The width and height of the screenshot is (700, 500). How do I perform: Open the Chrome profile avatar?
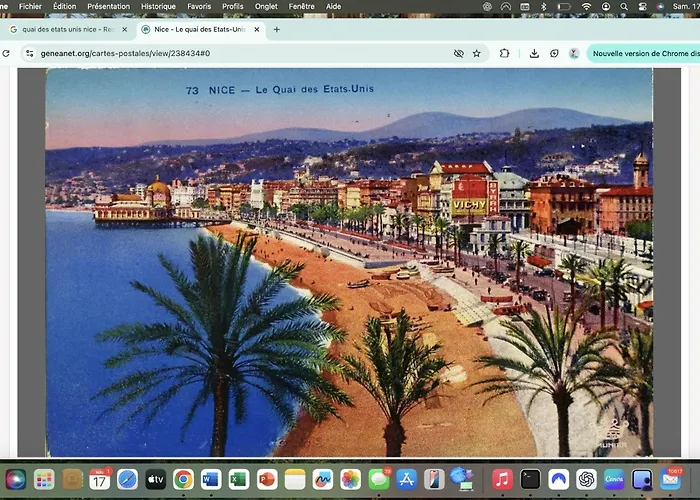click(574, 53)
